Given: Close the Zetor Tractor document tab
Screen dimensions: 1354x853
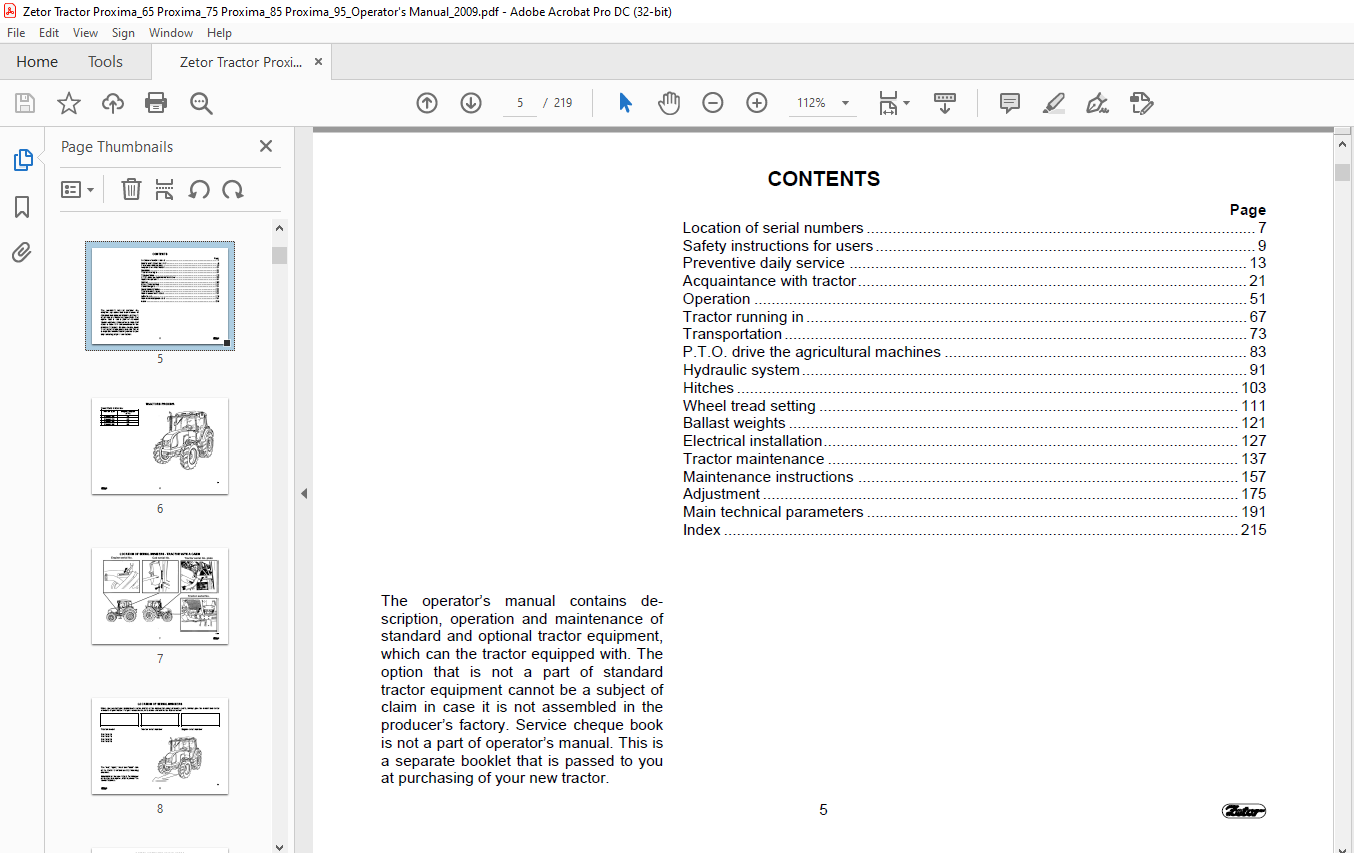Looking at the screenshot, I should pyautogui.click(x=318, y=62).
